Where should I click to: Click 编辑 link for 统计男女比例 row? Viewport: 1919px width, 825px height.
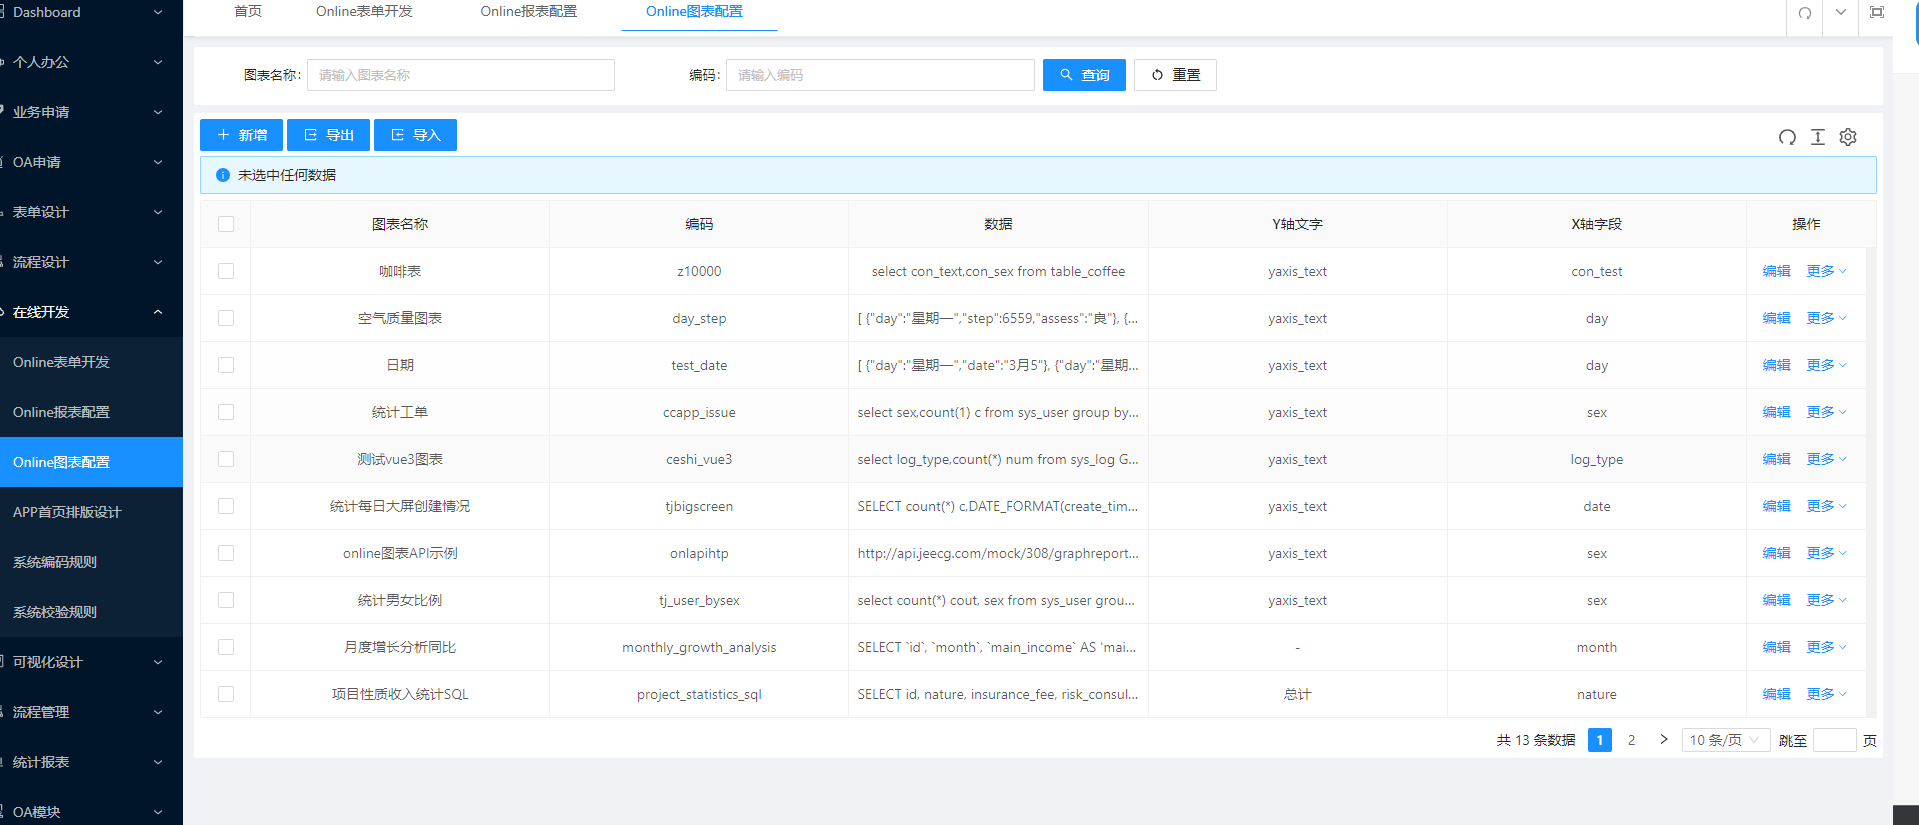[x=1776, y=600]
